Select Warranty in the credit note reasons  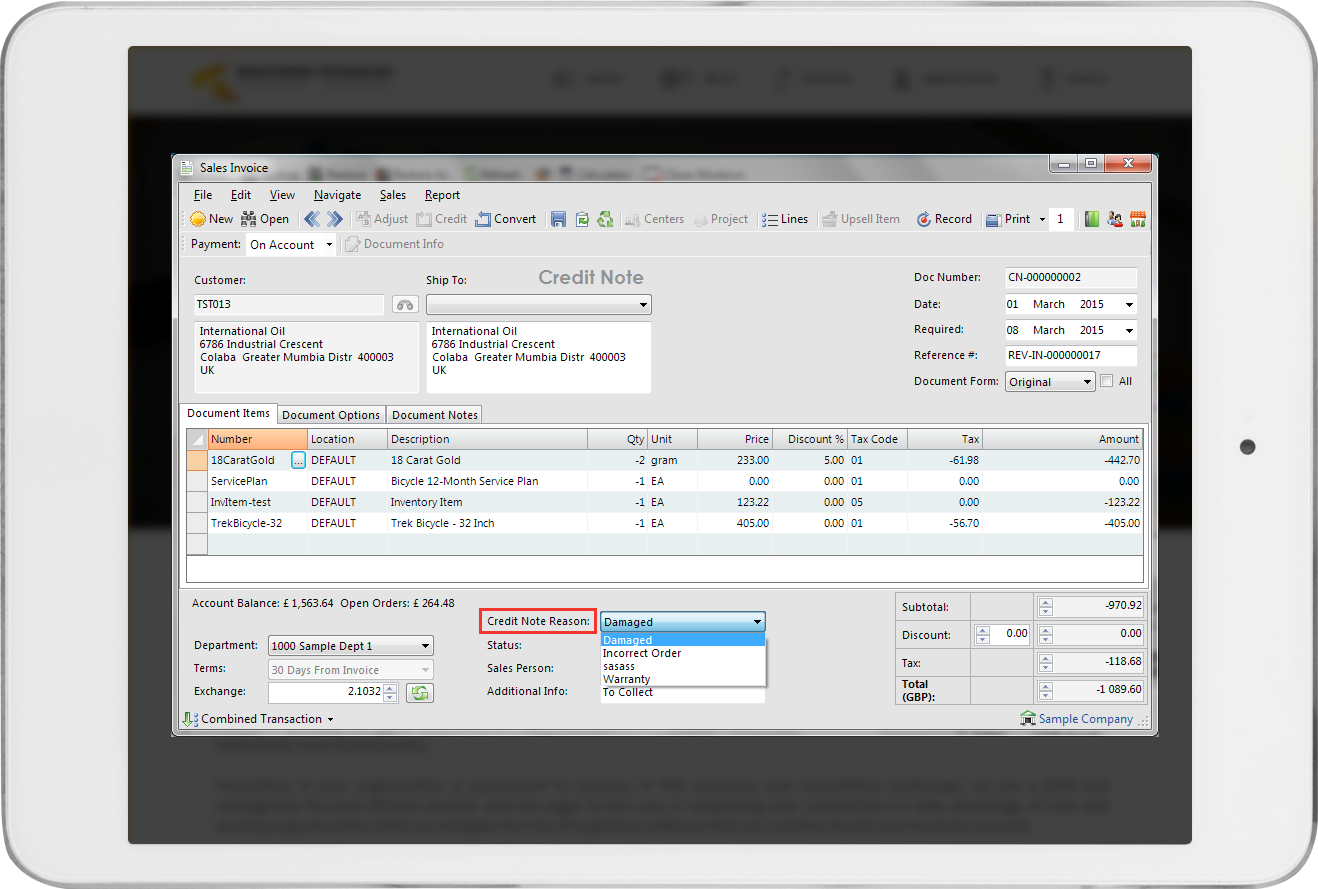click(627, 679)
